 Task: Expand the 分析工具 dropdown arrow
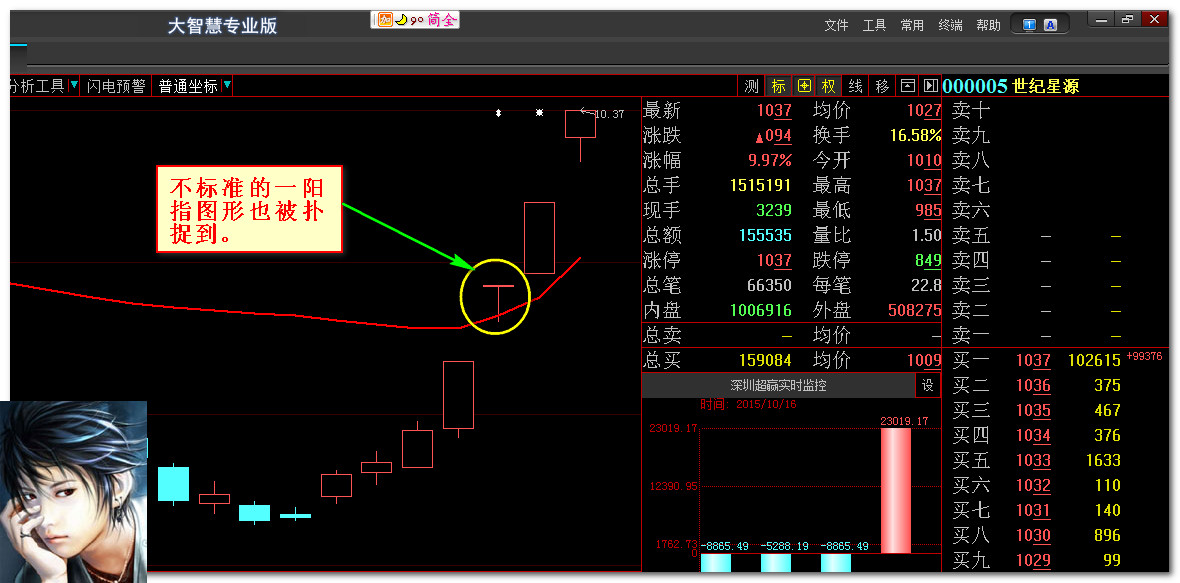[x=73, y=86]
